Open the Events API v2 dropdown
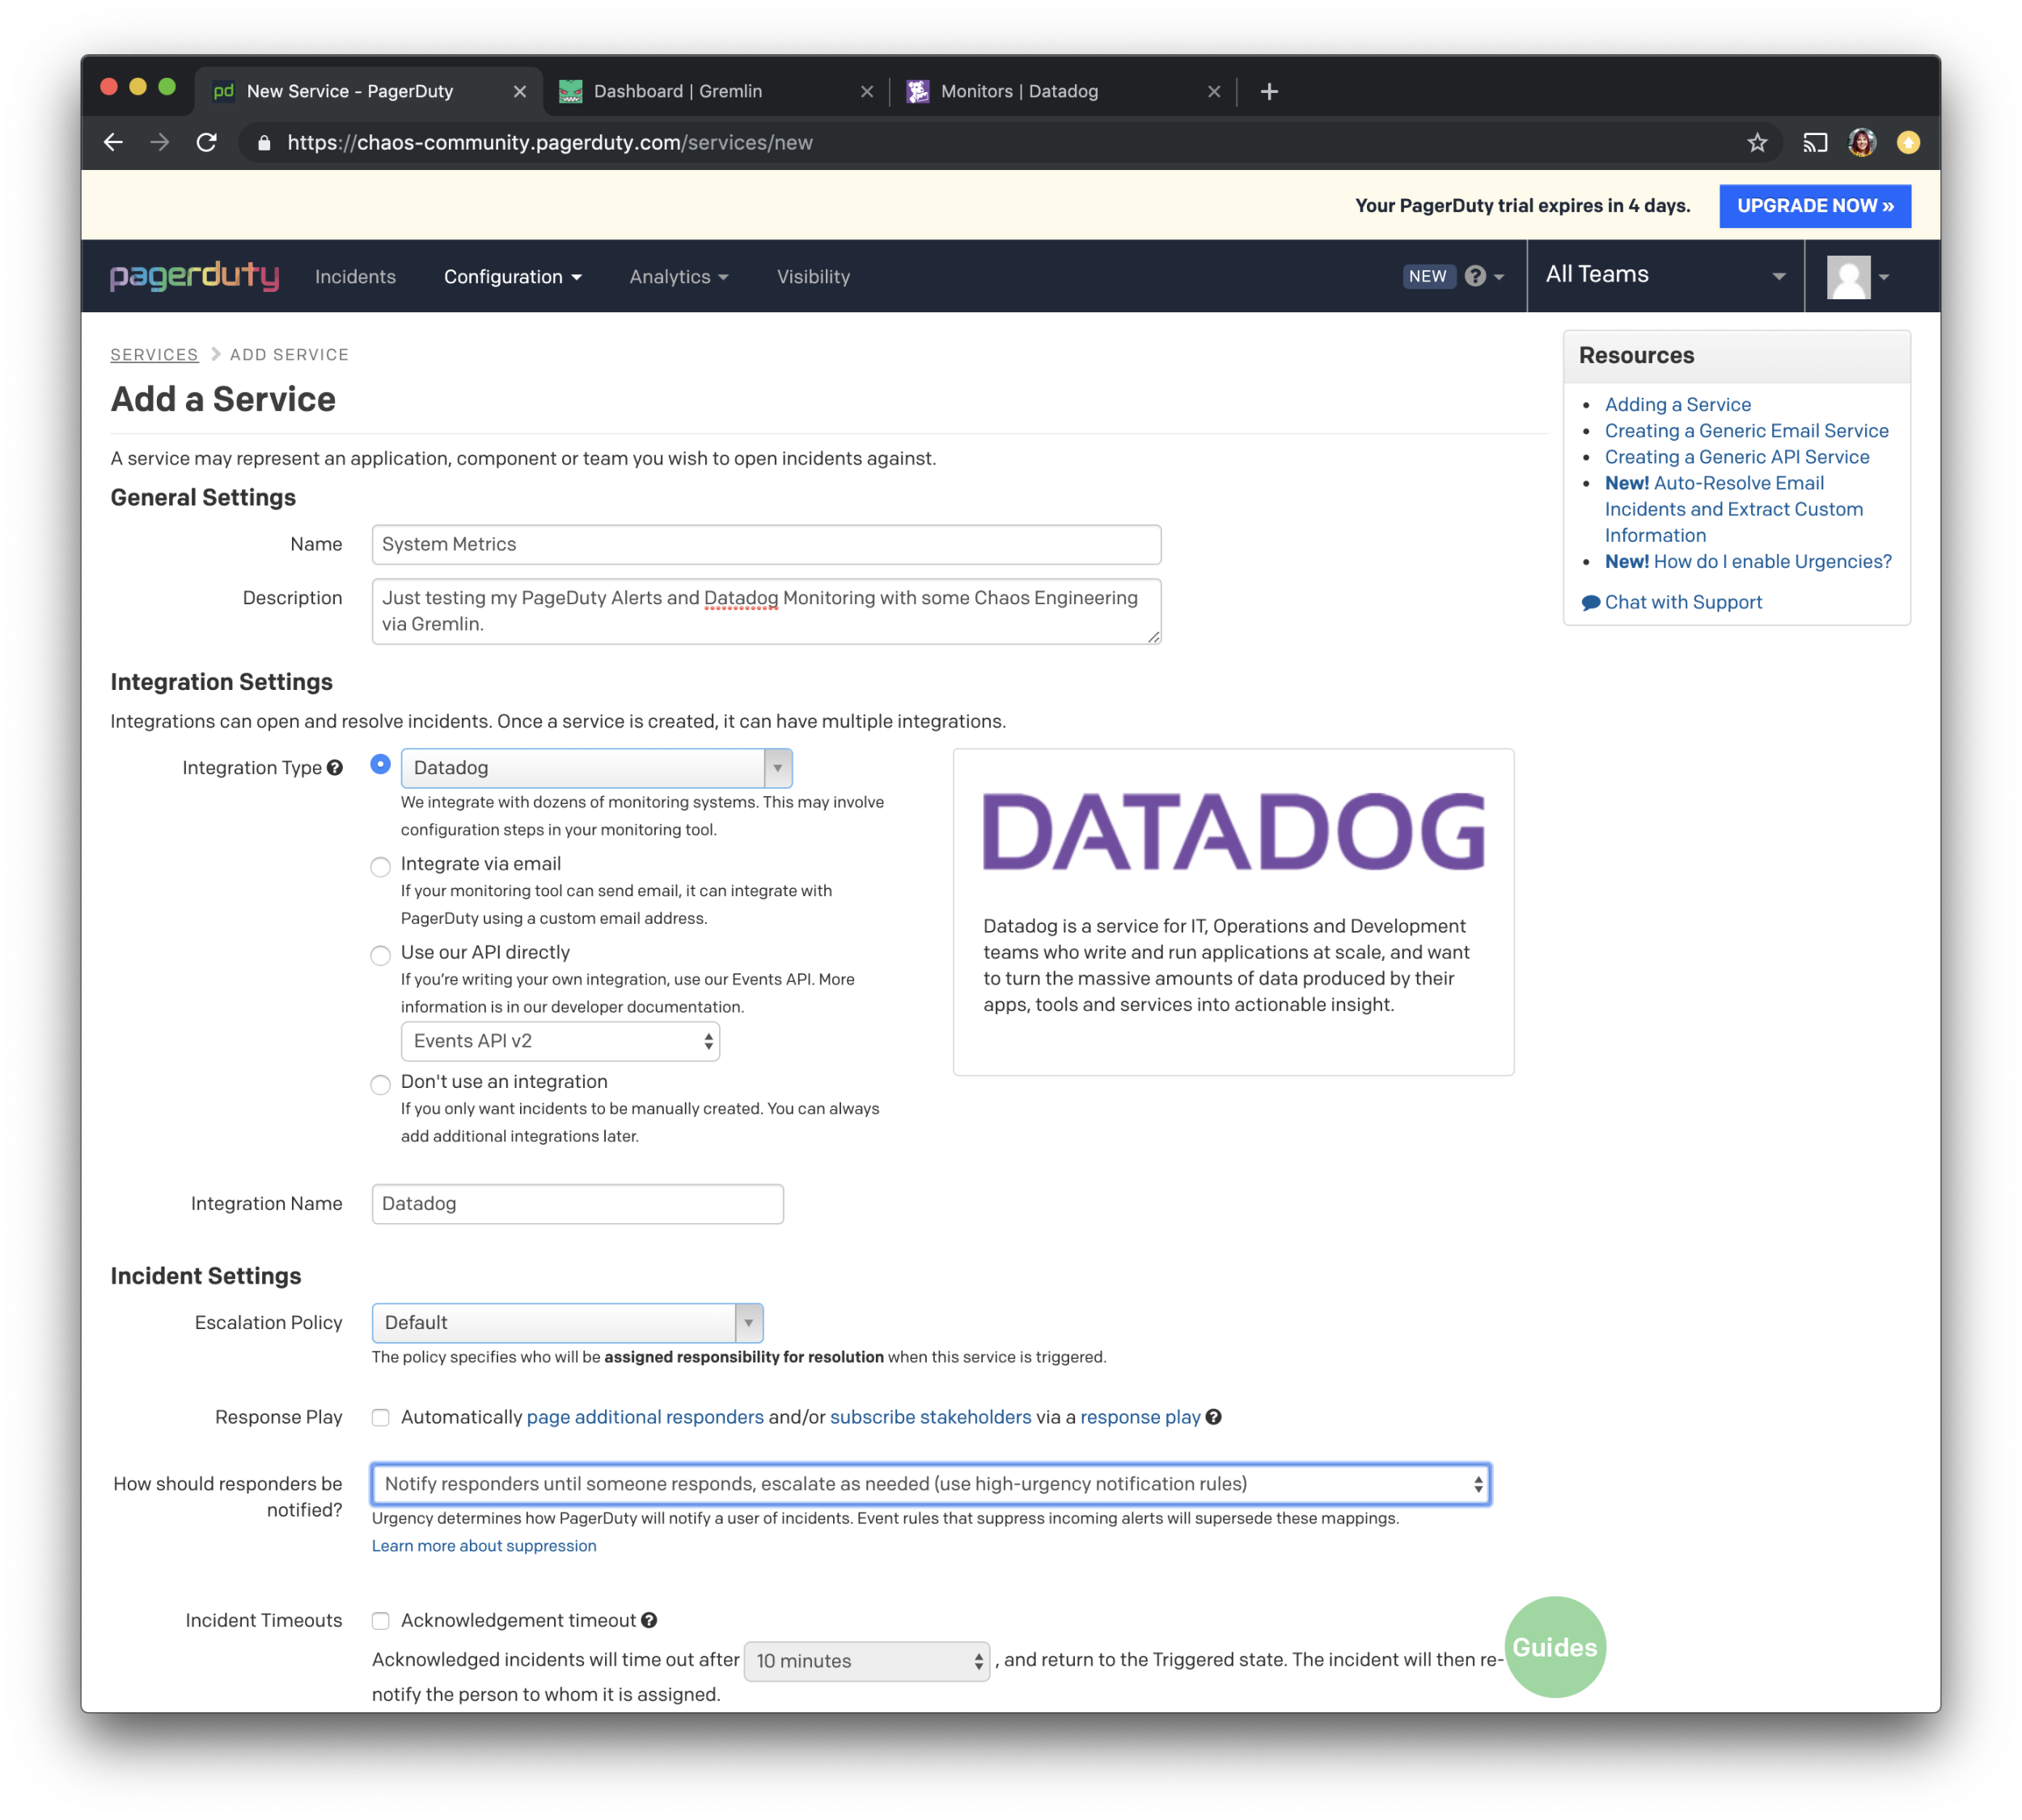 [560, 1041]
